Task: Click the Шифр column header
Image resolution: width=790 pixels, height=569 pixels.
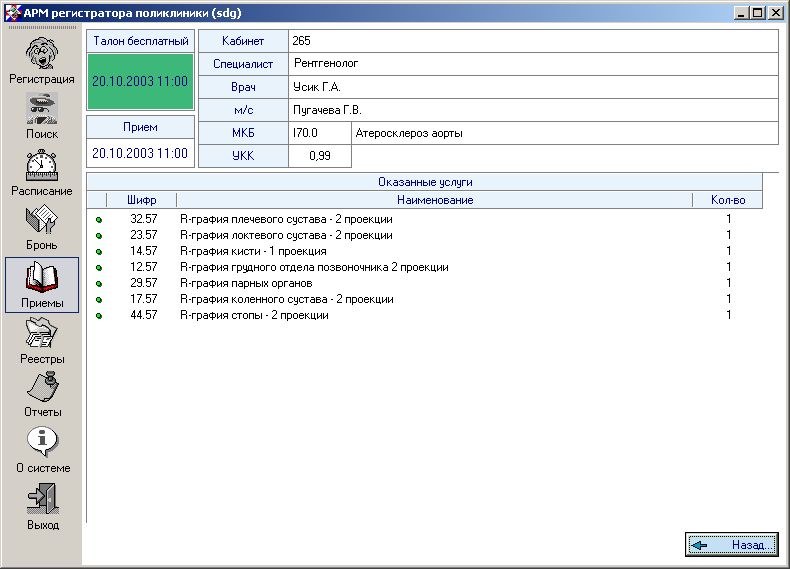Action: [x=142, y=200]
